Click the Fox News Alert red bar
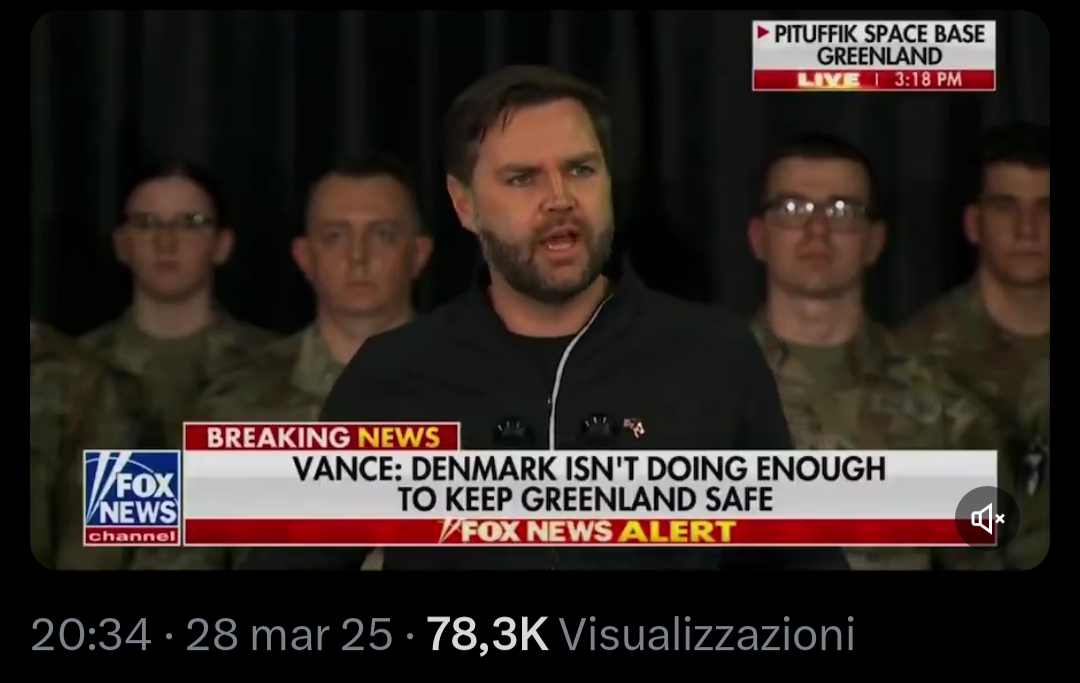1080x683 pixels. [590, 532]
